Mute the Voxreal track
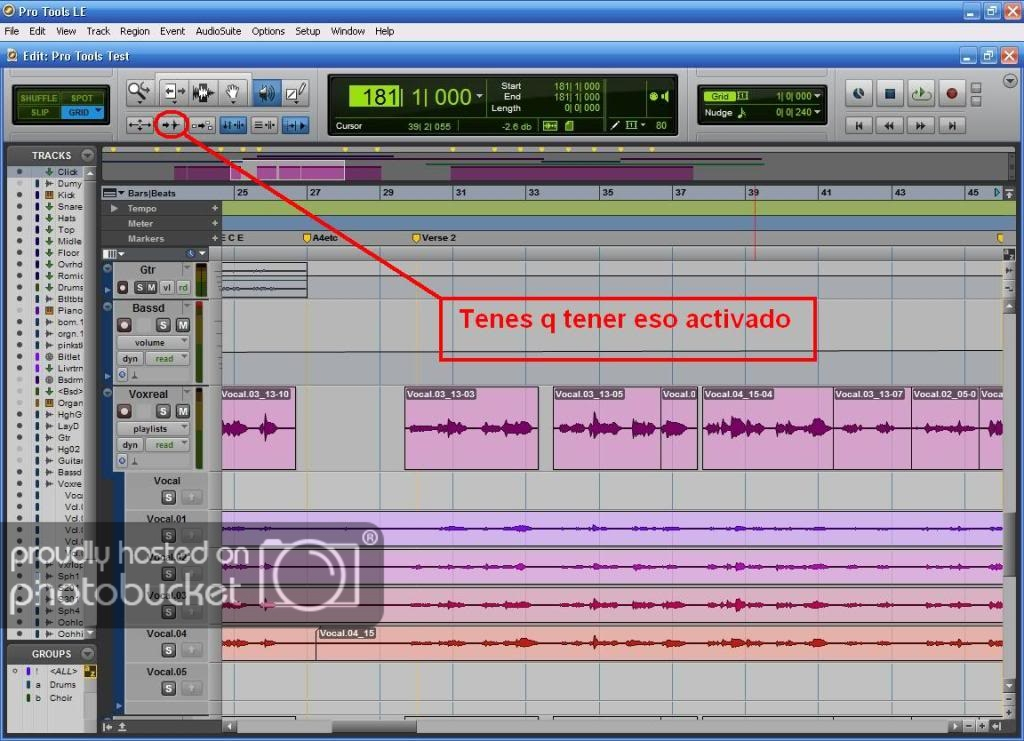Image resolution: width=1024 pixels, height=741 pixels. coord(182,411)
